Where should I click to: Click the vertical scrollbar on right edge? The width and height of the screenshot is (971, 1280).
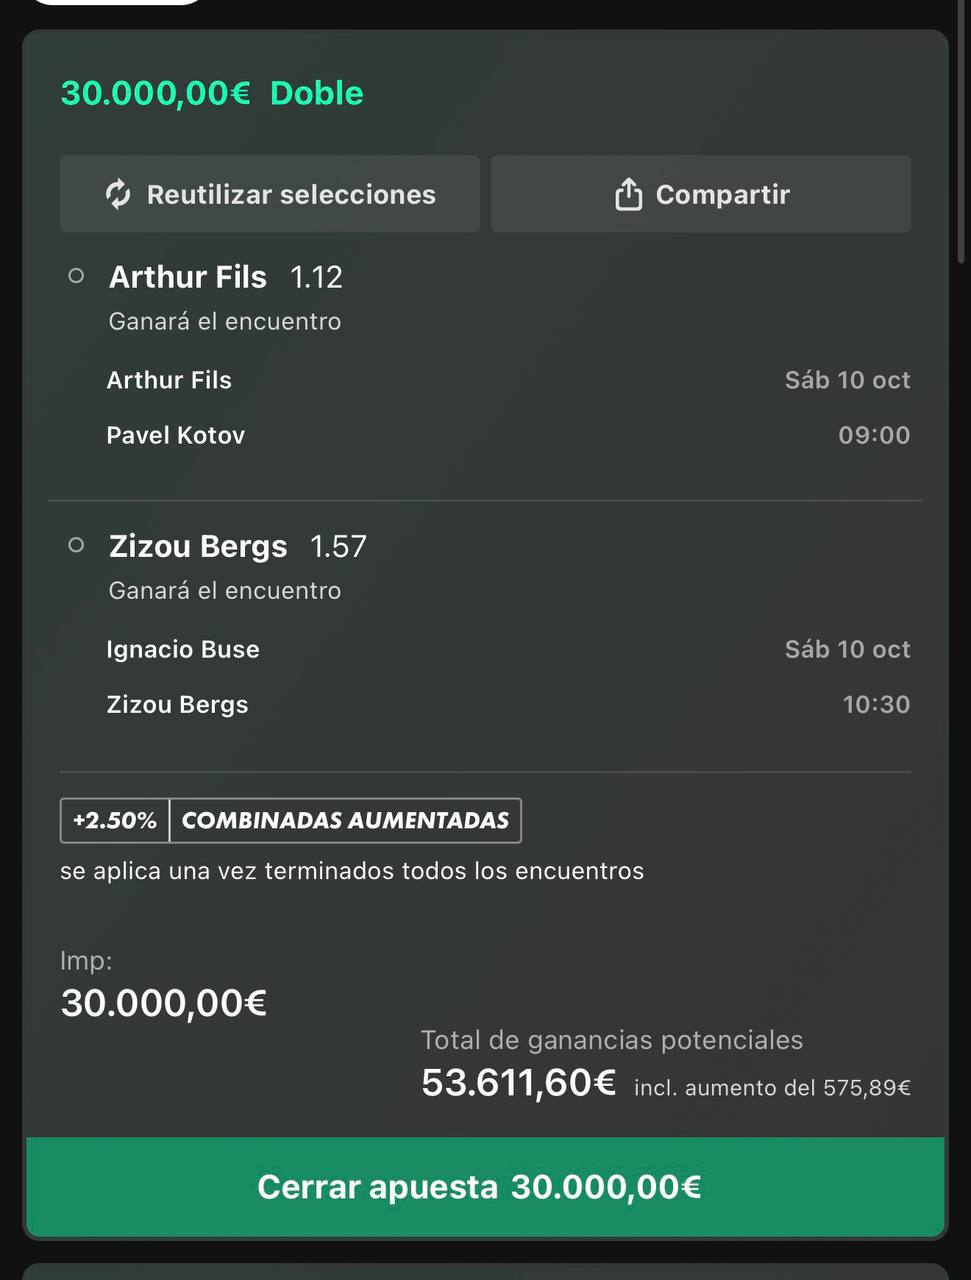coord(964,130)
